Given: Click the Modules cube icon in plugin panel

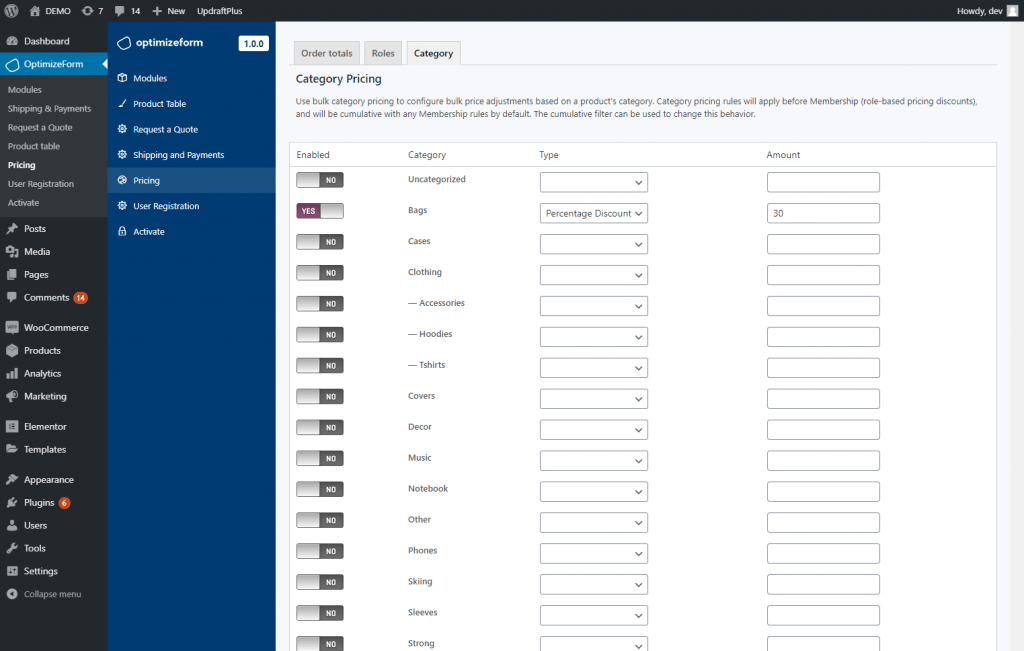Looking at the screenshot, I should (x=122, y=78).
